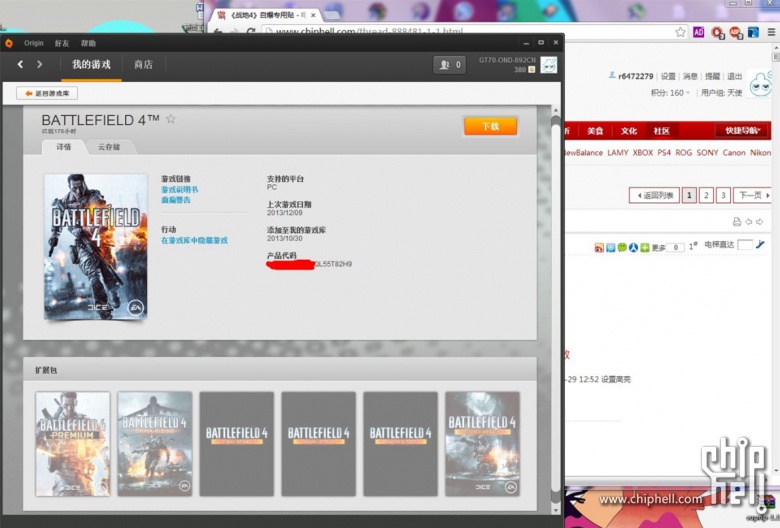Click the 电梯直达 floor input box

745,244
